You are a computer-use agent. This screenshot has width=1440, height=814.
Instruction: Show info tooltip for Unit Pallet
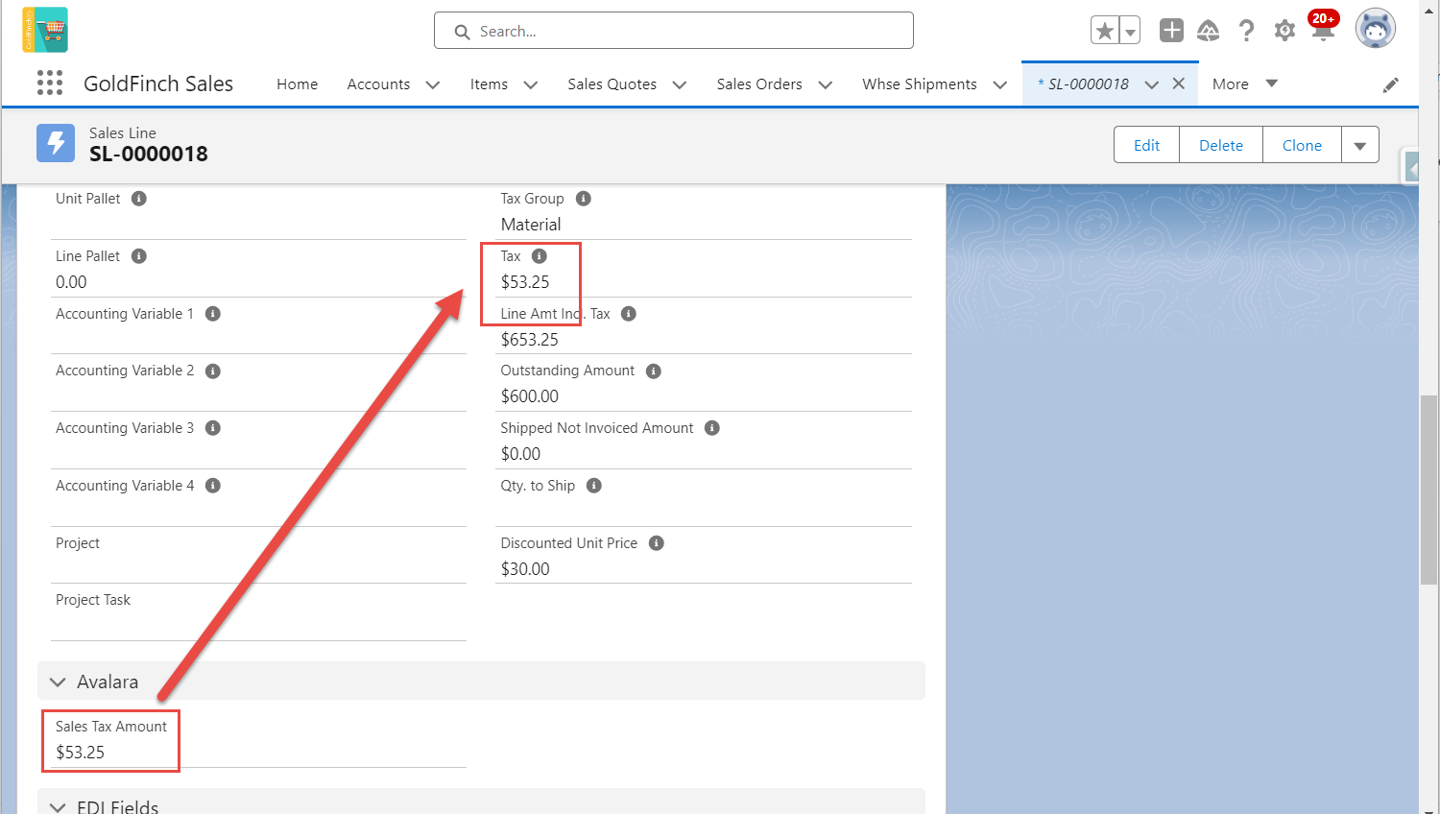click(x=139, y=198)
